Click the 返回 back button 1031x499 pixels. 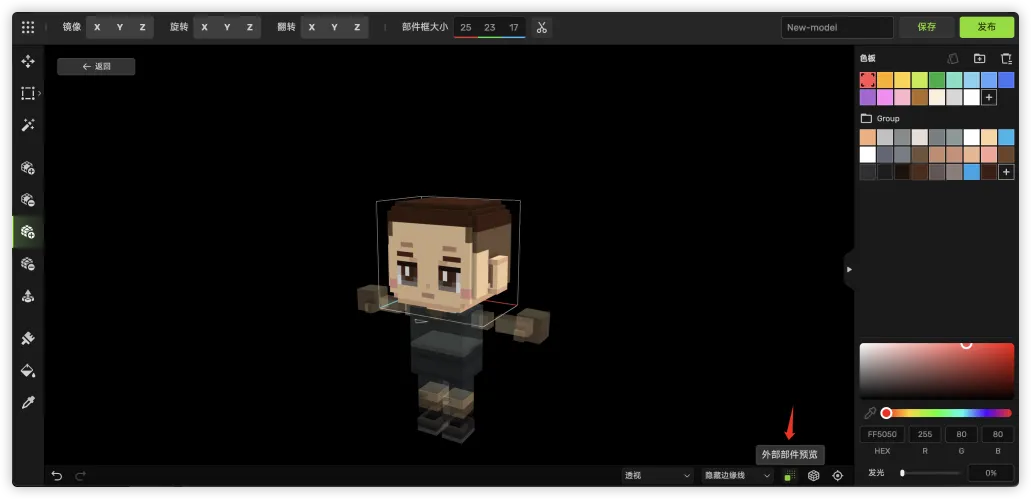click(96, 66)
